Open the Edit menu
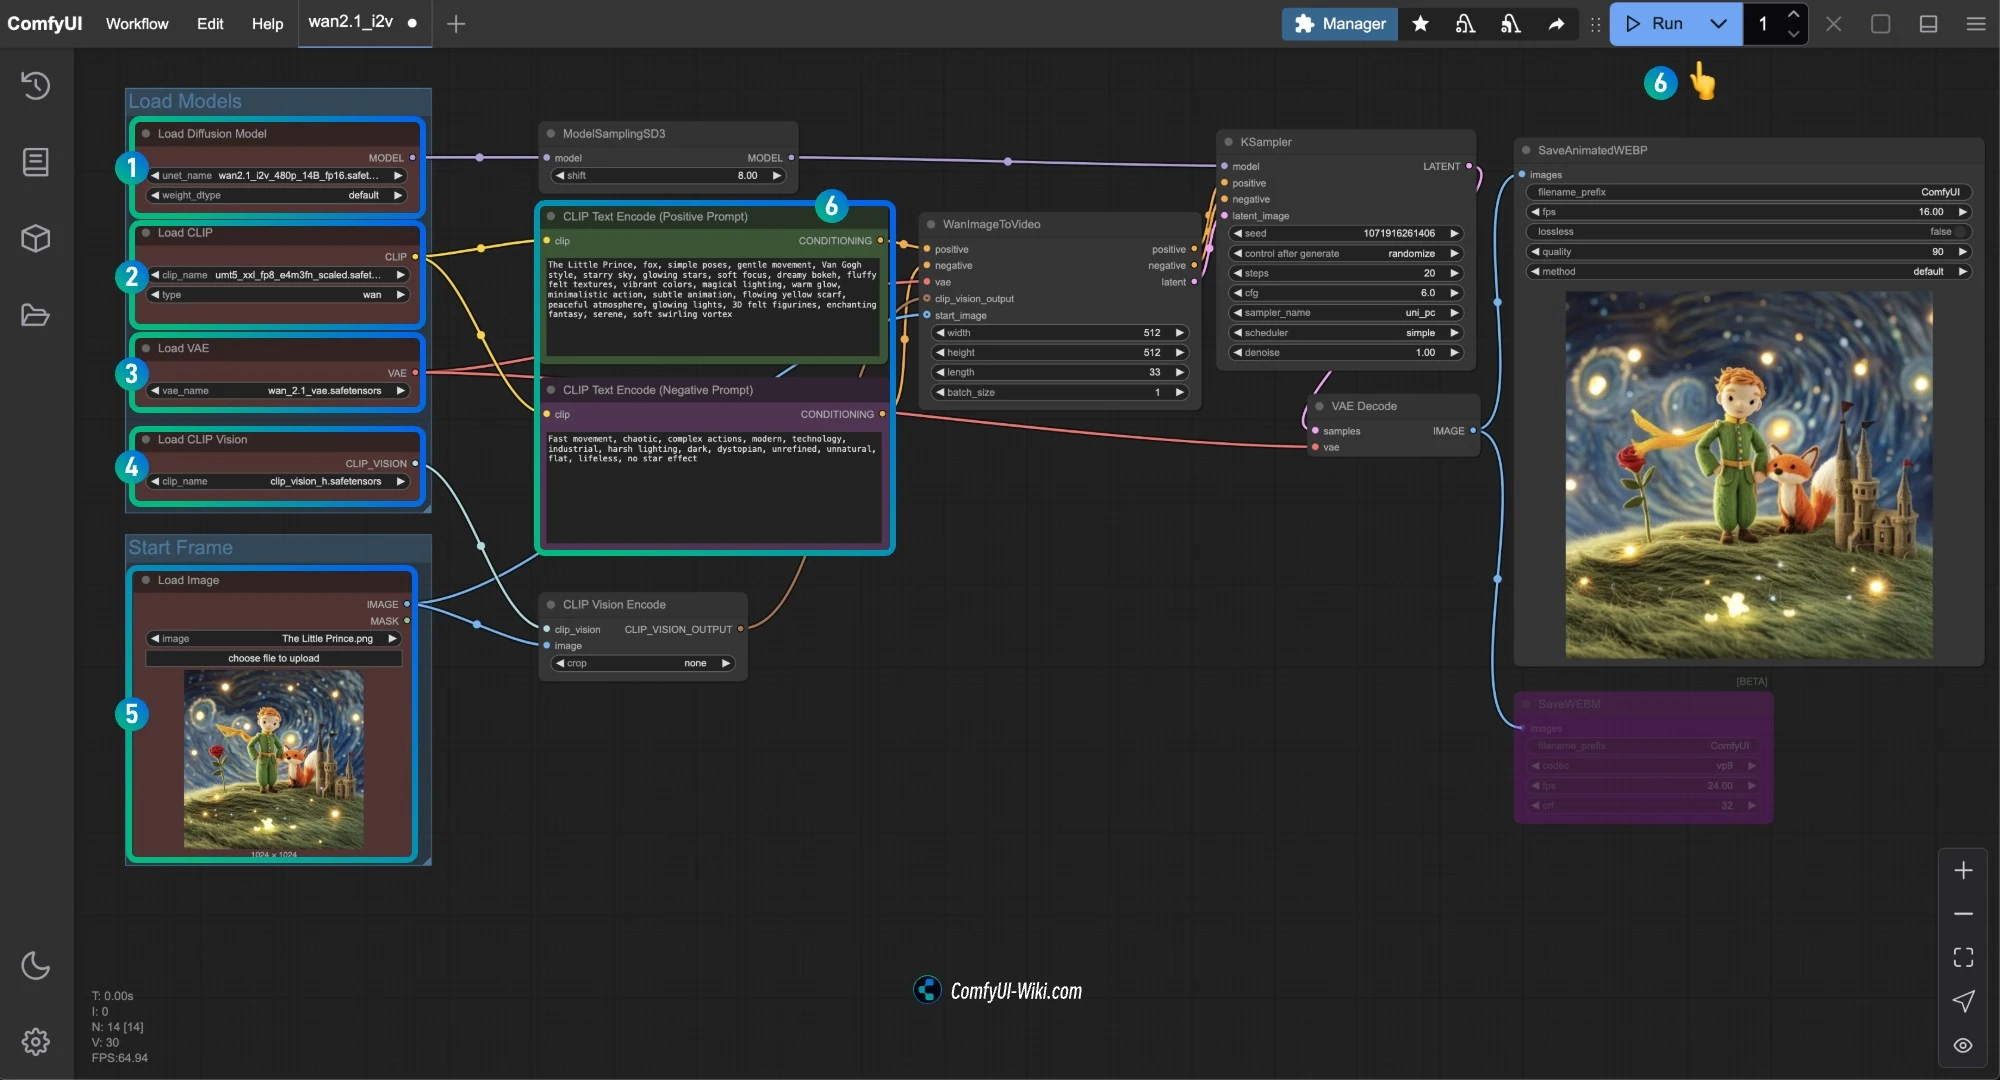The image size is (2000, 1080). click(210, 24)
